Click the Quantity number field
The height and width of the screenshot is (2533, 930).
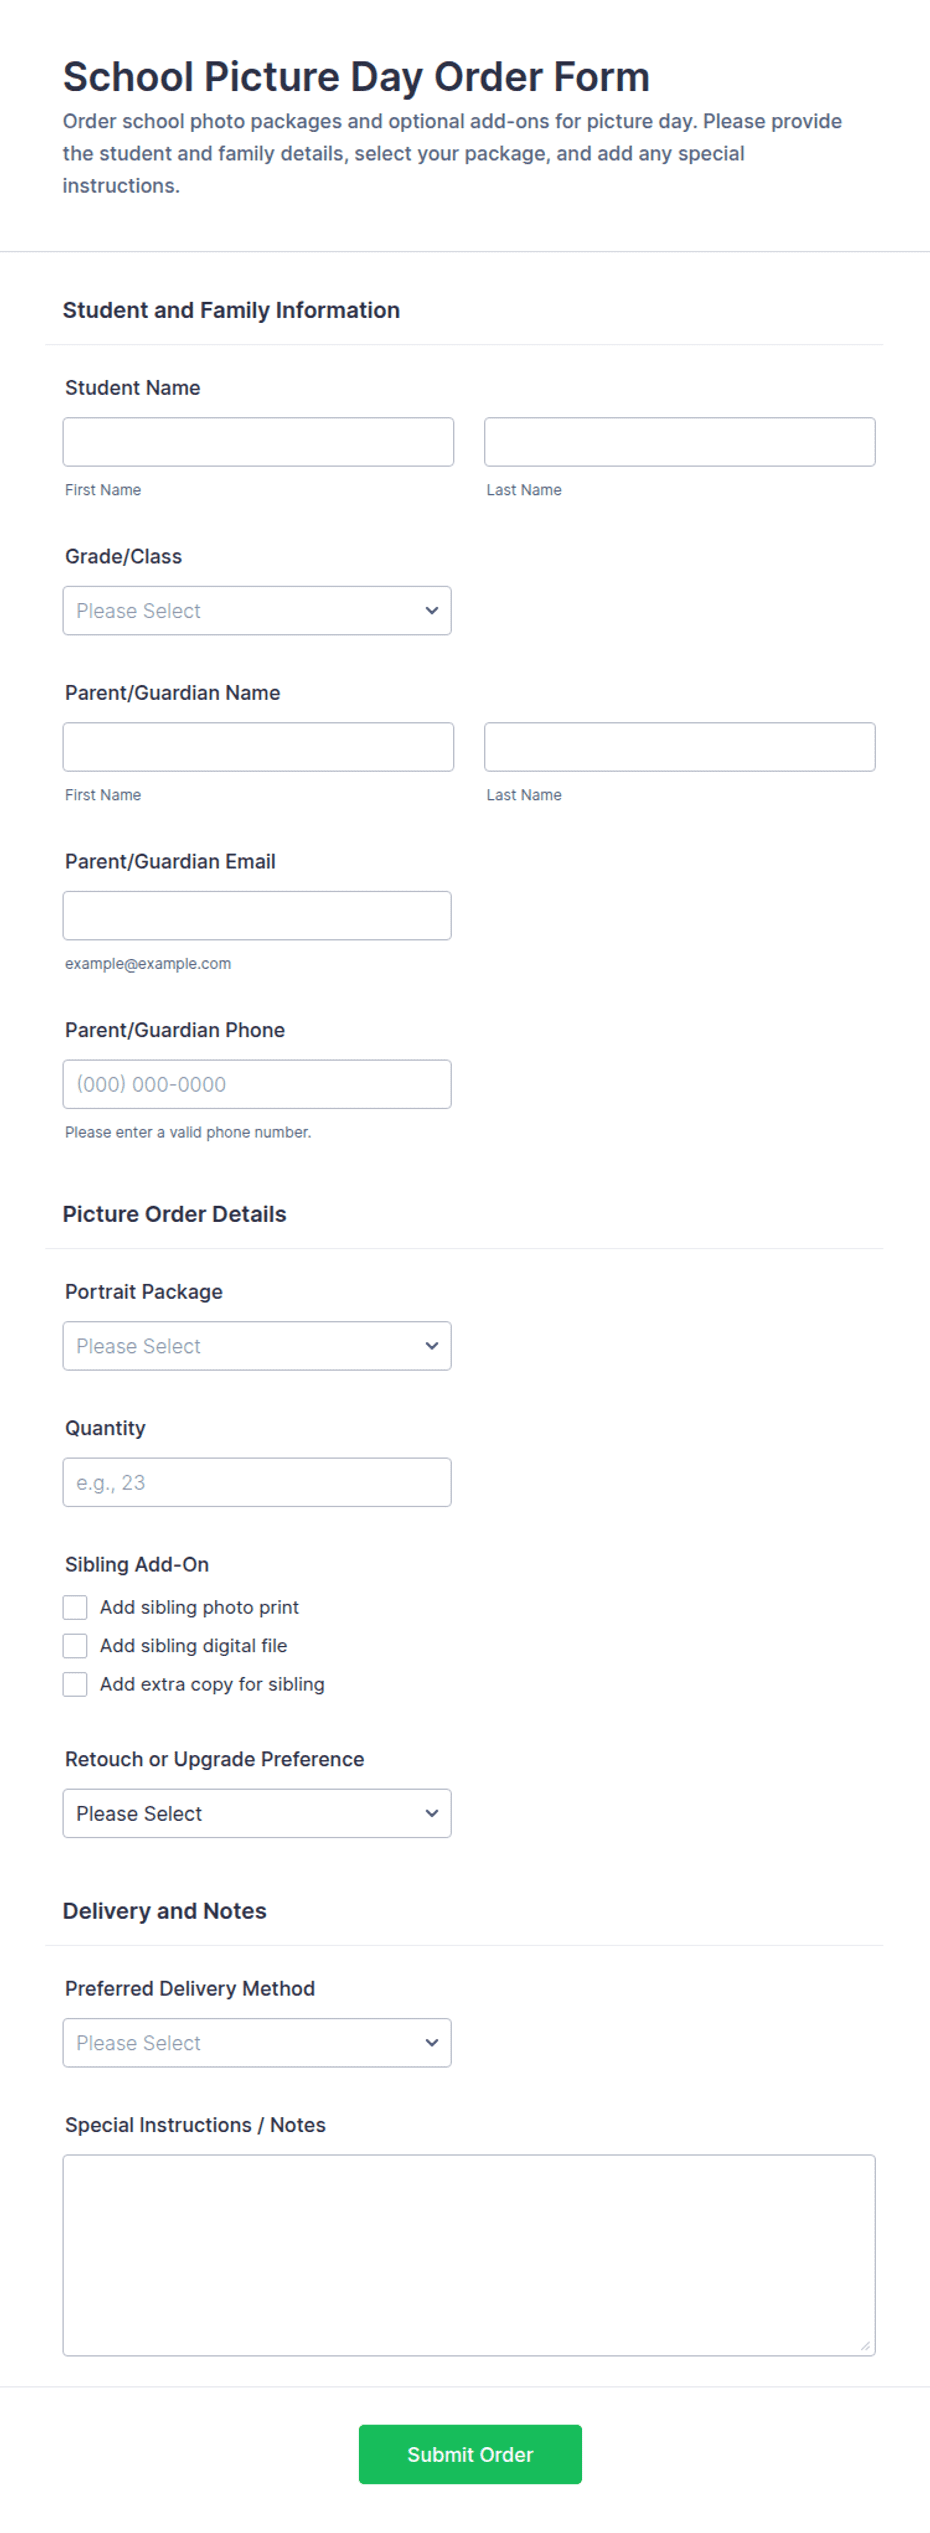[x=257, y=1482]
